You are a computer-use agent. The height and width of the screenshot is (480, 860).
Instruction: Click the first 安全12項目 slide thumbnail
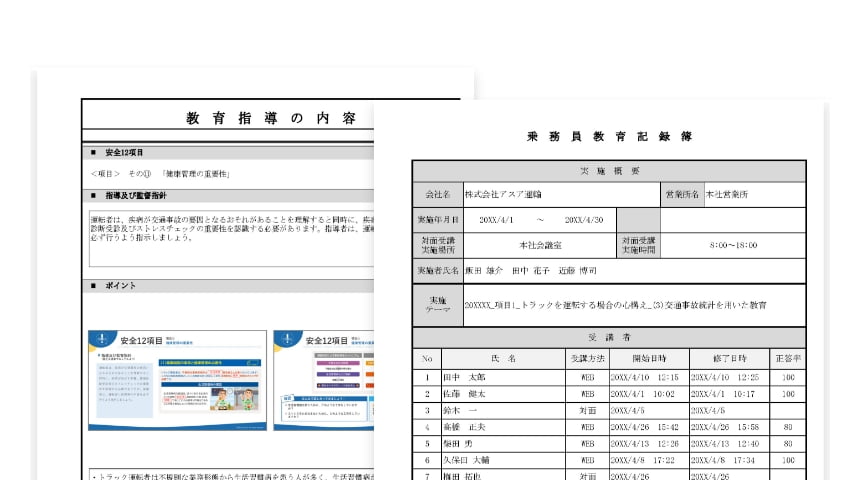click(x=178, y=381)
